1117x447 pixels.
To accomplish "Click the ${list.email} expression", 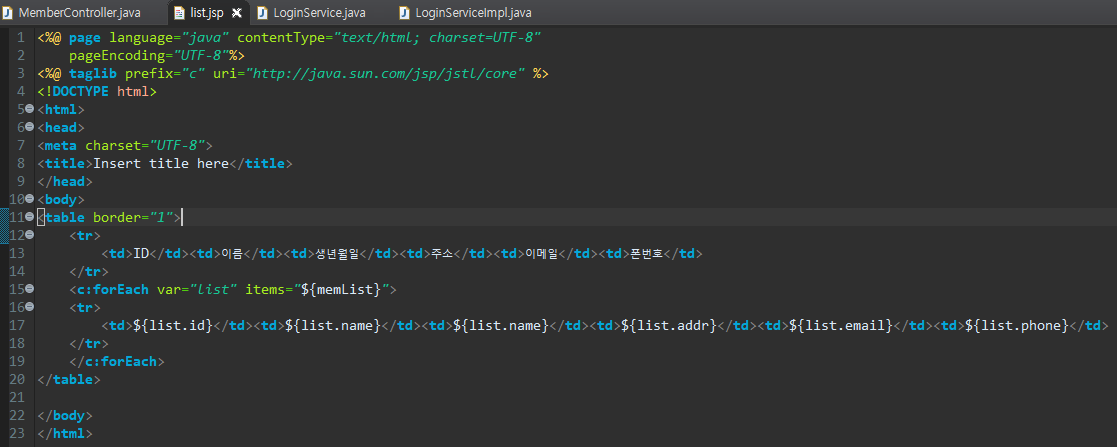I will coord(841,325).
